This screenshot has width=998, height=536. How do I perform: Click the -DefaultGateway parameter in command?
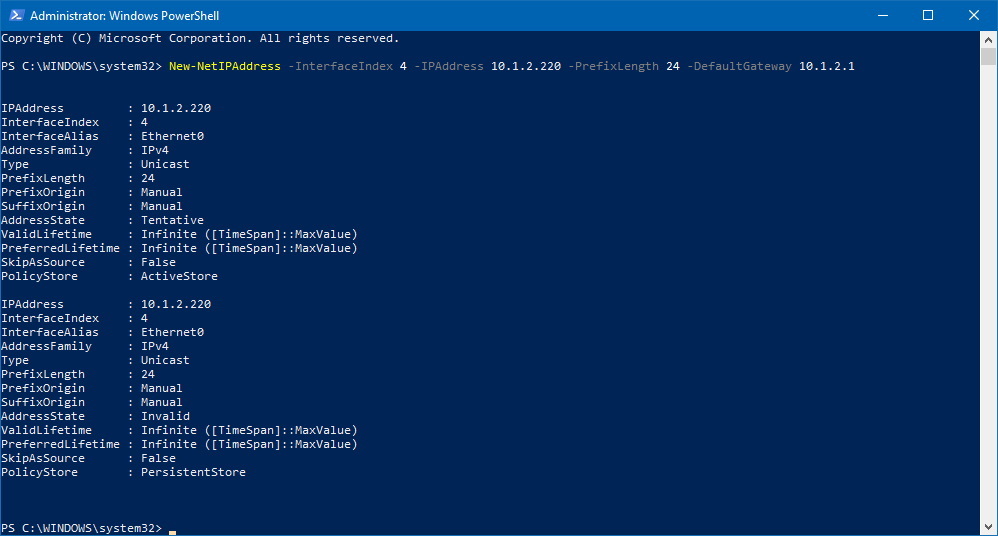coord(739,66)
